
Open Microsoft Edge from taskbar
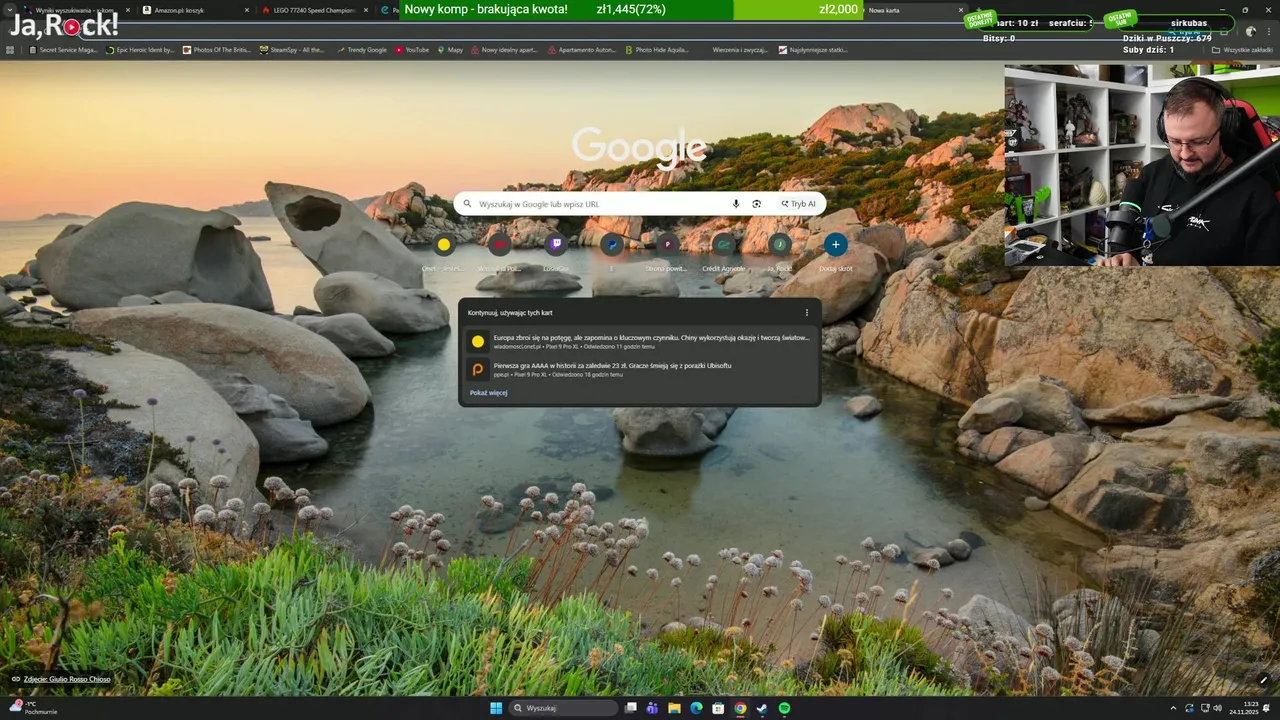(x=696, y=708)
